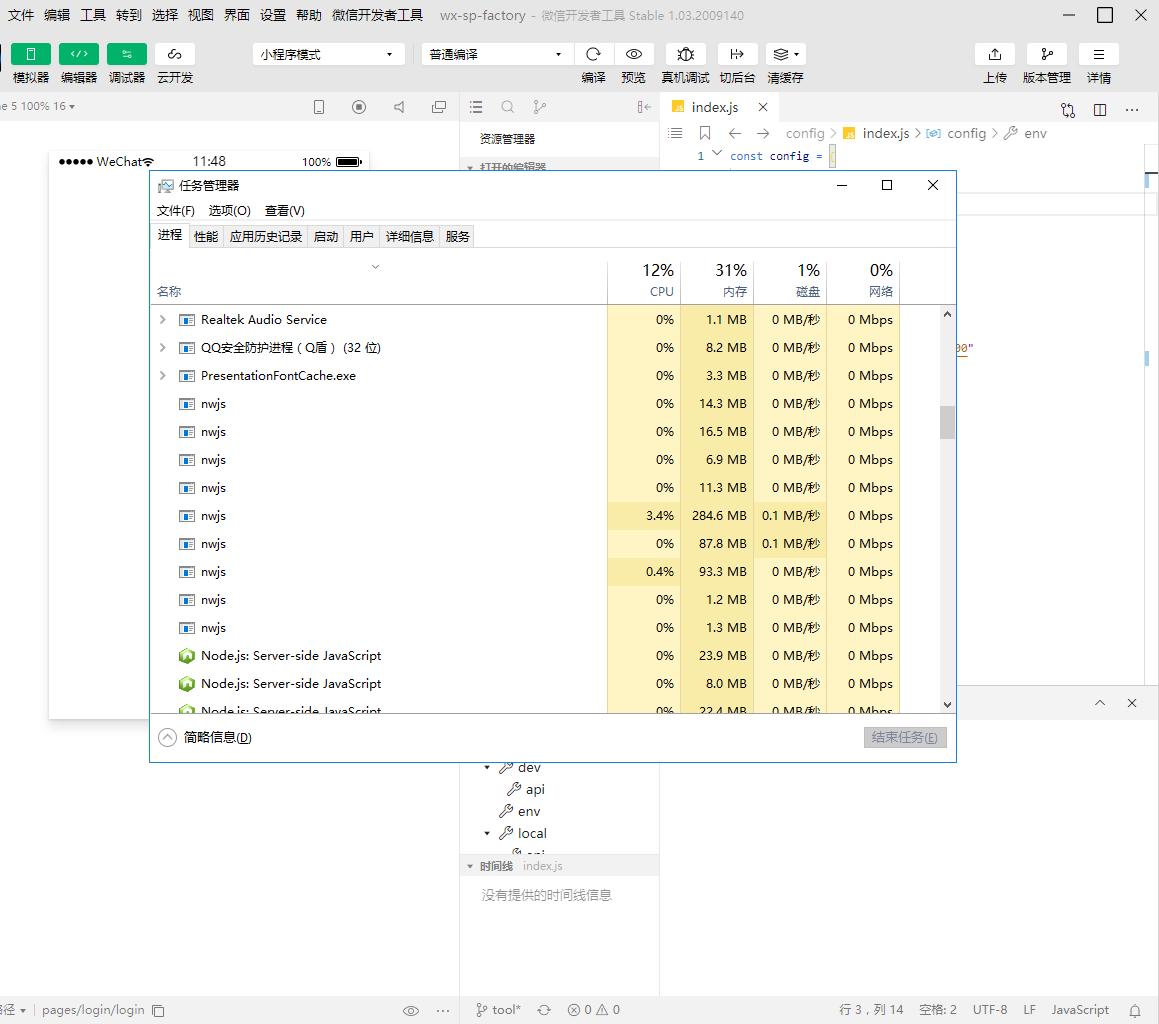Viewport: 1159px width, 1024px height.
Task: Open the normal compile dropdown
Action: pos(497,54)
